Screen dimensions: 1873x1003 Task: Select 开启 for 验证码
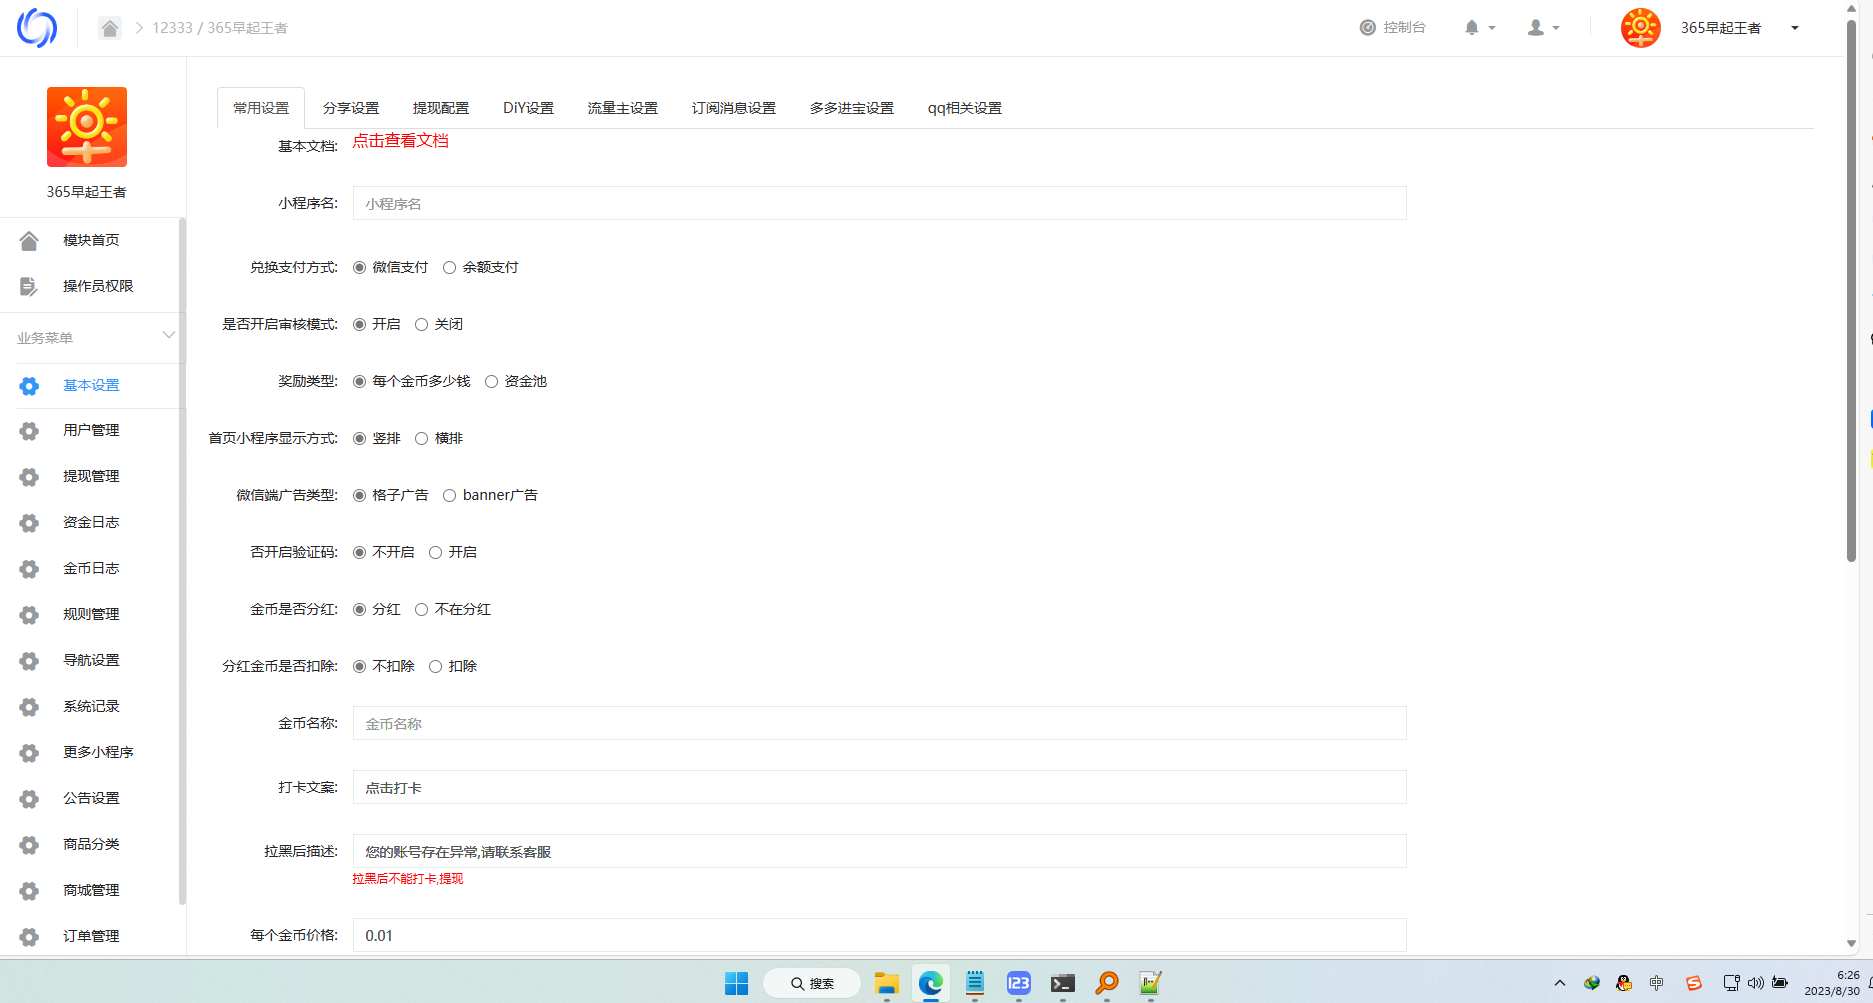click(x=435, y=553)
